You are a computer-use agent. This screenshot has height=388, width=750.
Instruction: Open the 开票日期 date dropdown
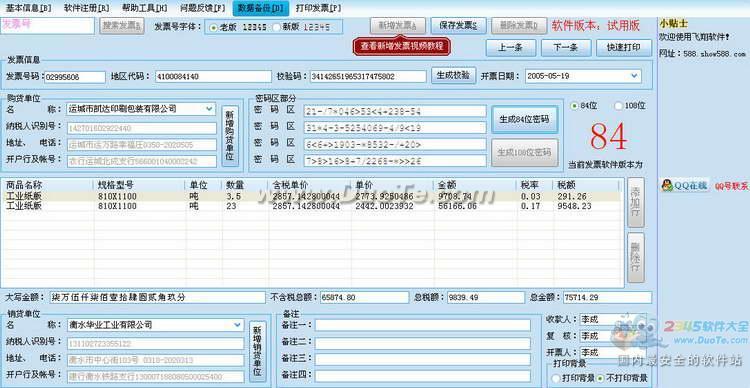click(x=635, y=76)
